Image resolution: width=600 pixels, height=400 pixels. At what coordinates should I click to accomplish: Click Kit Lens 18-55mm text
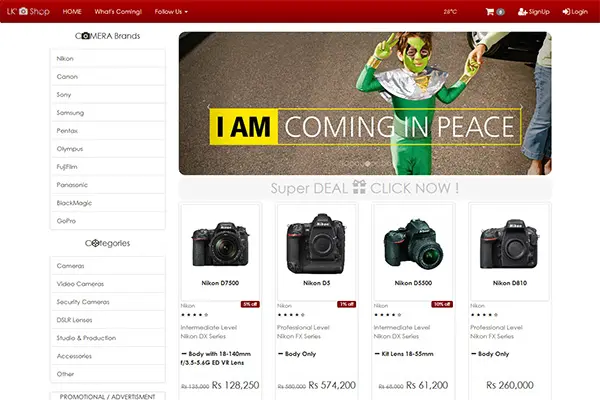pyautogui.click(x=407, y=354)
